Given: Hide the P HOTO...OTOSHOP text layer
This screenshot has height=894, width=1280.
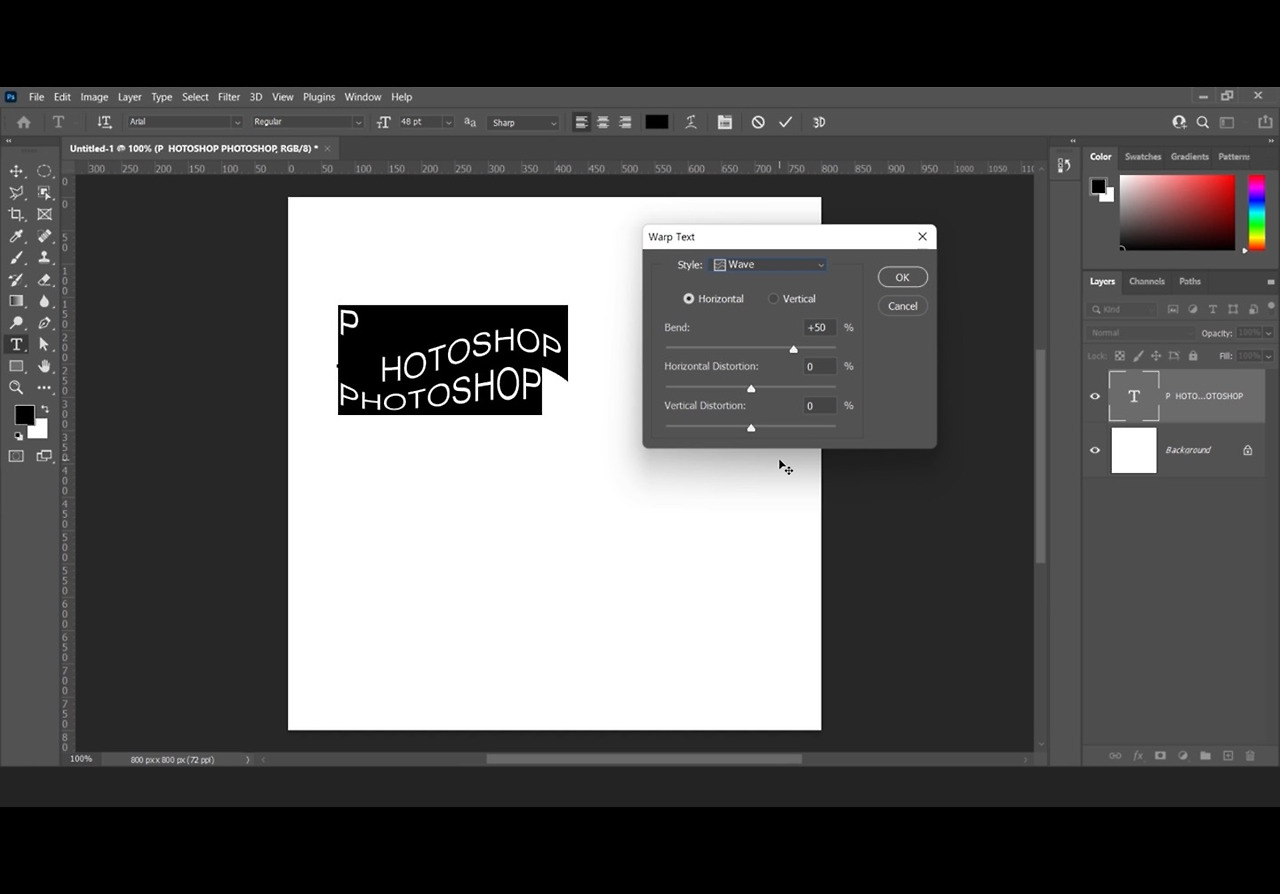Looking at the screenshot, I should [1095, 396].
